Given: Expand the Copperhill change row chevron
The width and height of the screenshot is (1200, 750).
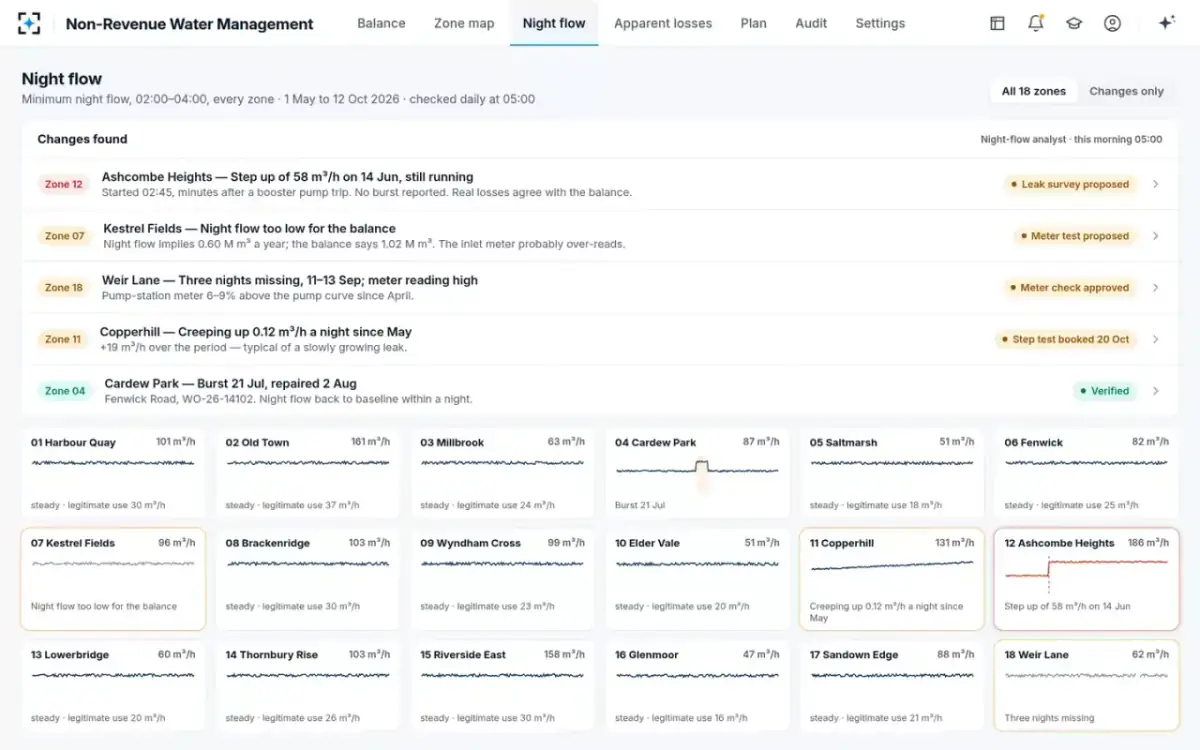Looking at the screenshot, I should (1156, 339).
